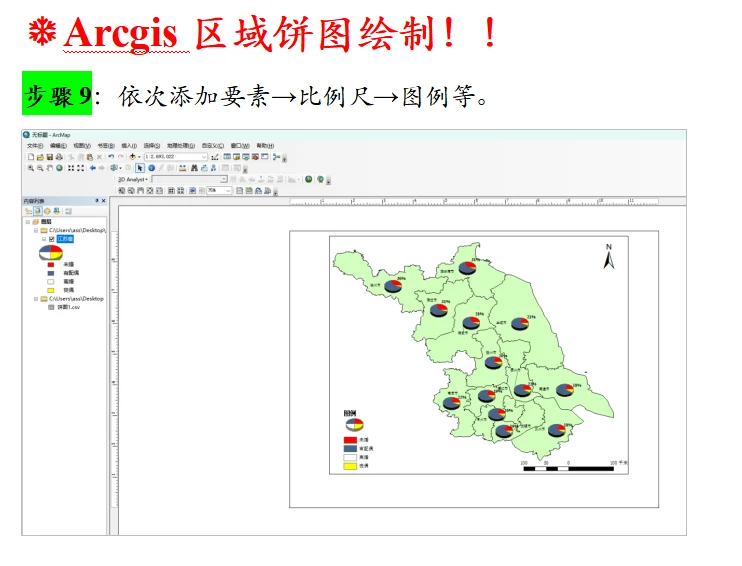
Task: Open the ArcToolbox window icon
Action: [x=255, y=157]
